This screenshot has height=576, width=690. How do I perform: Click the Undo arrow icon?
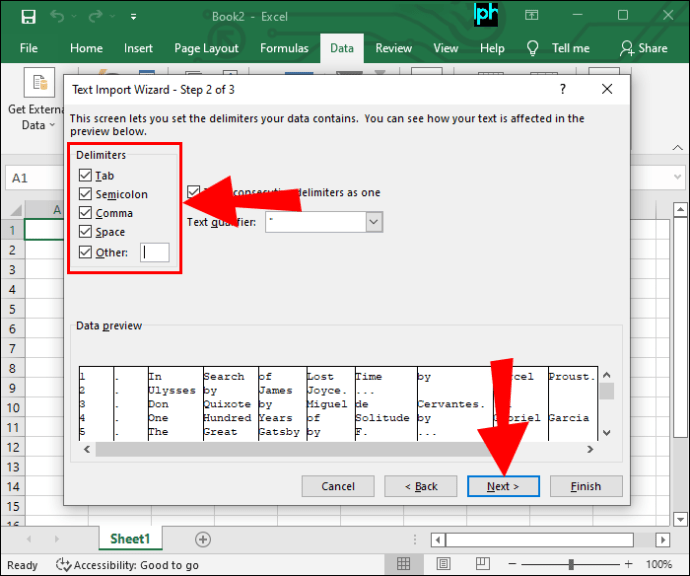[57, 17]
